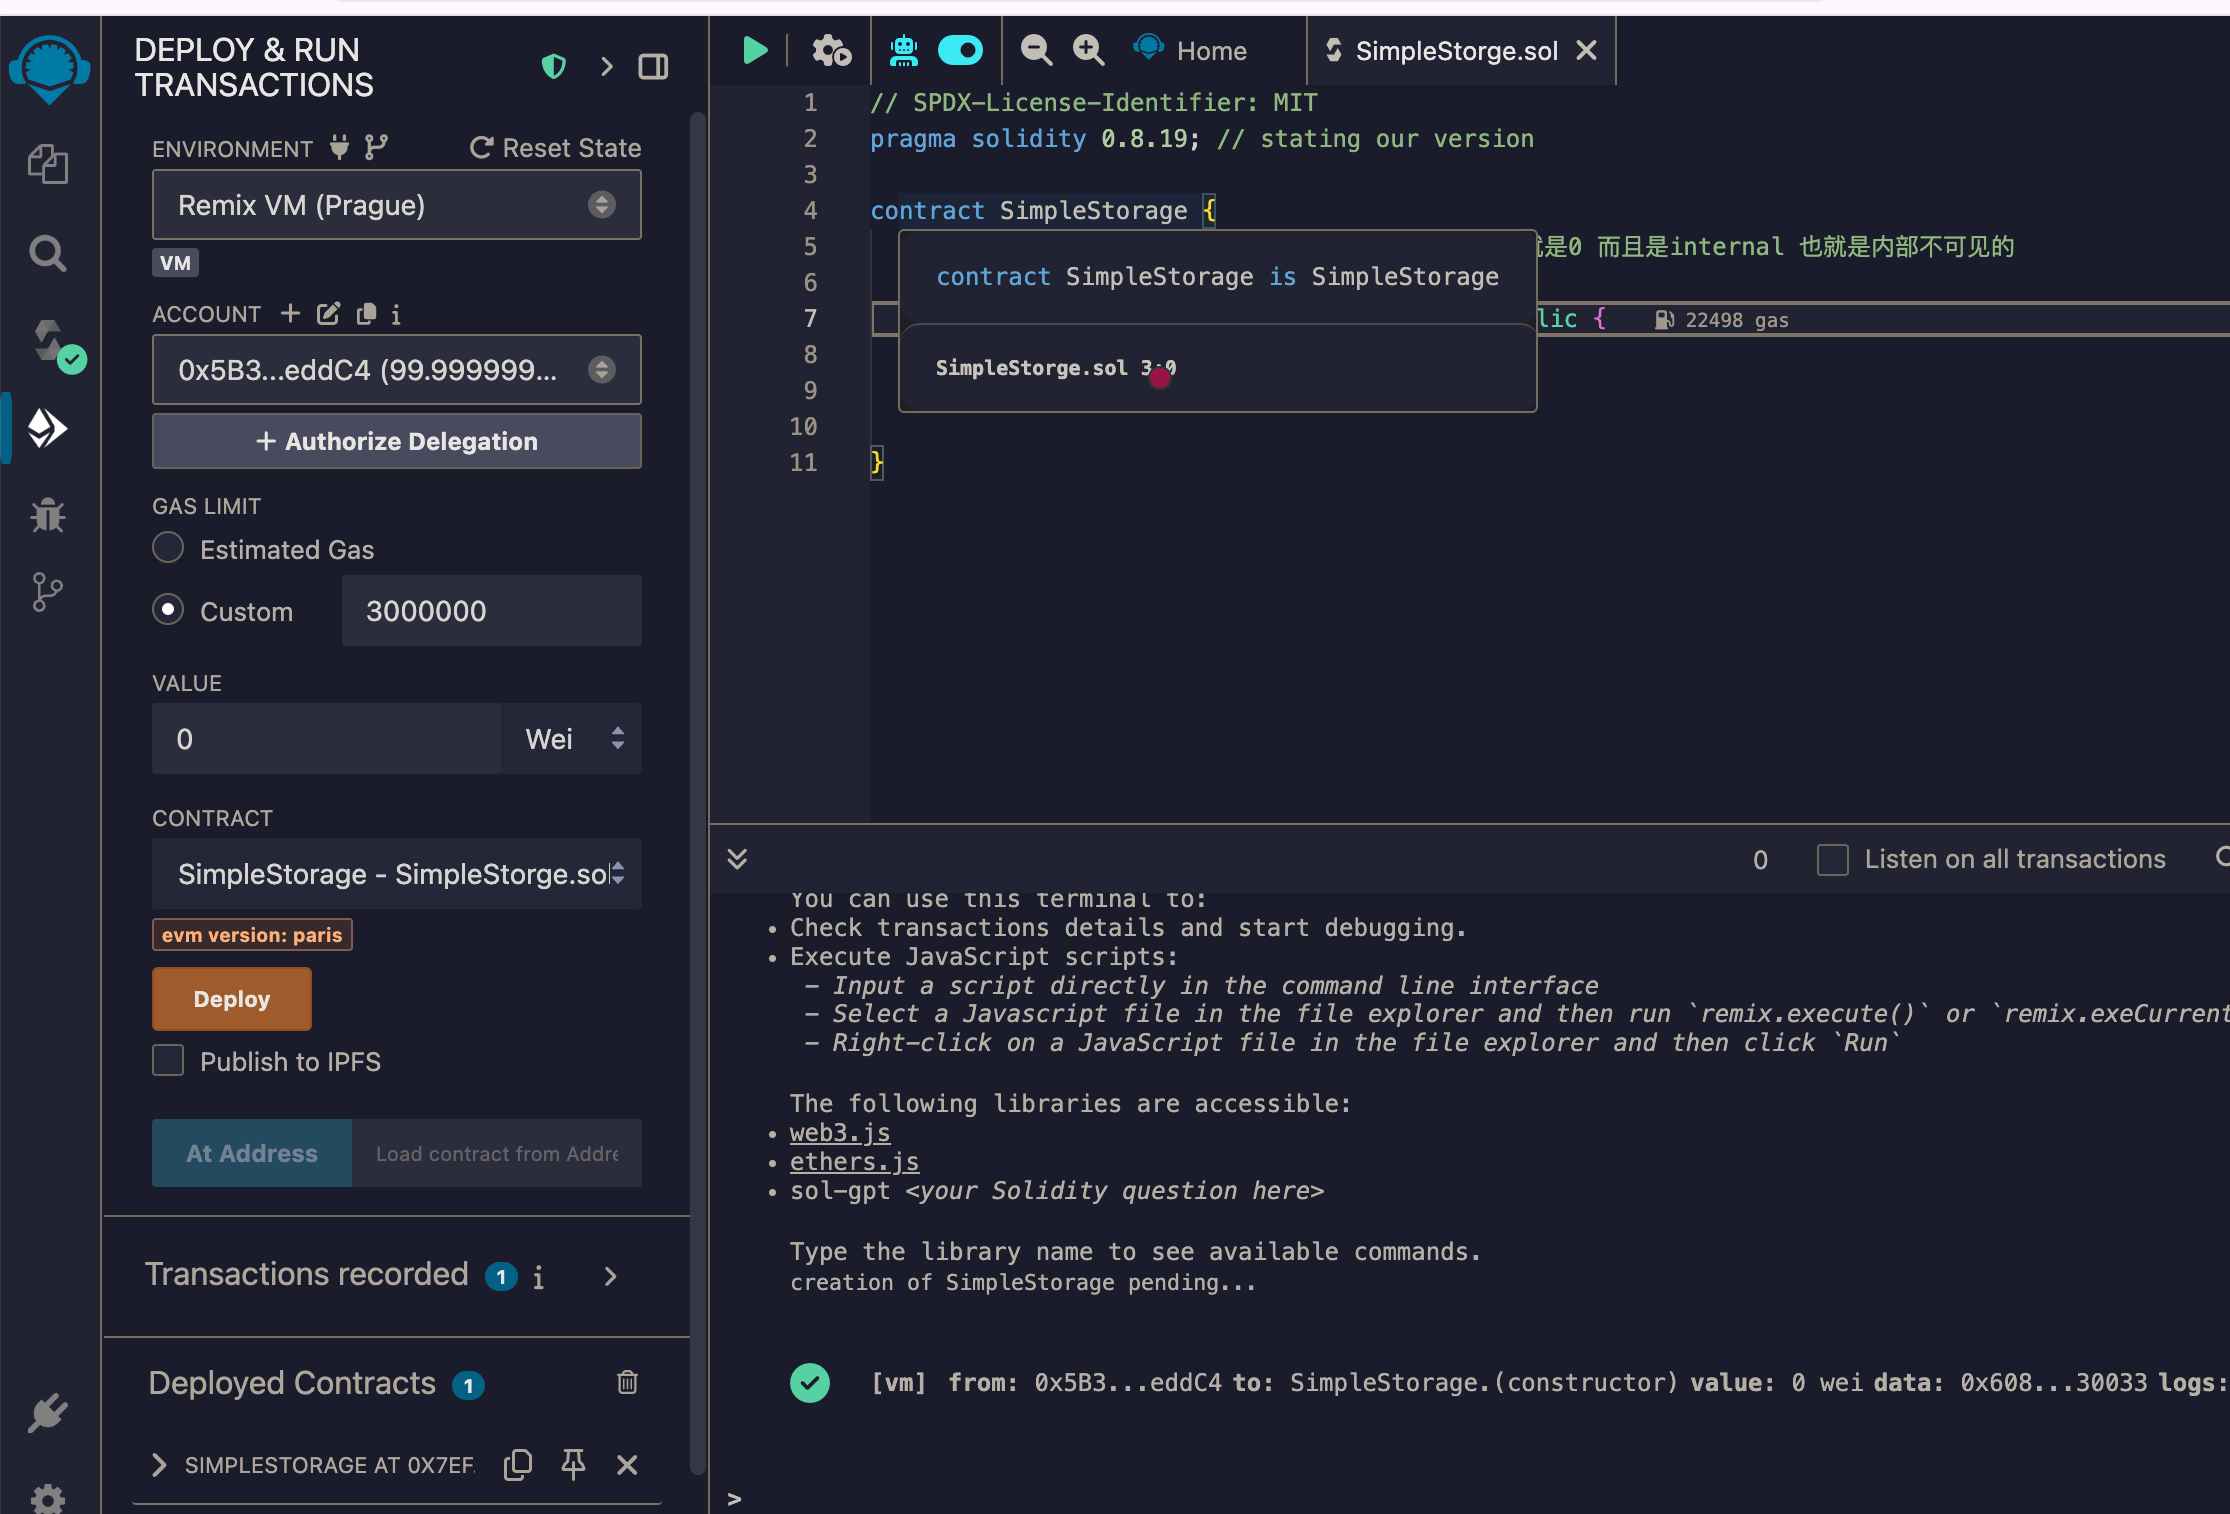Zoom out the editor font

(1036, 50)
